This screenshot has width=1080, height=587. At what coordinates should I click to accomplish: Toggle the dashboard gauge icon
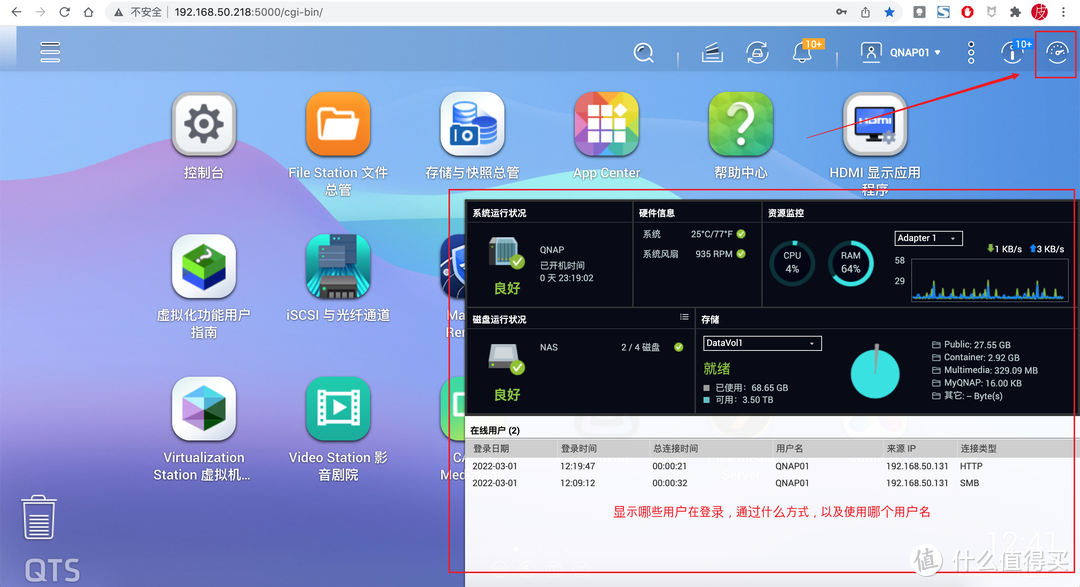pos(1057,52)
